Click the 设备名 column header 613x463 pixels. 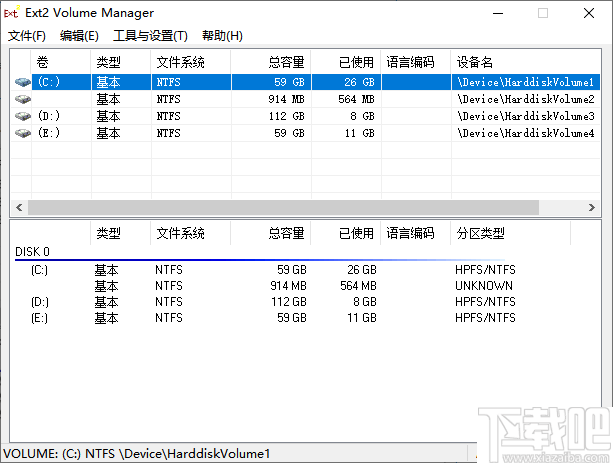tap(526, 62)
